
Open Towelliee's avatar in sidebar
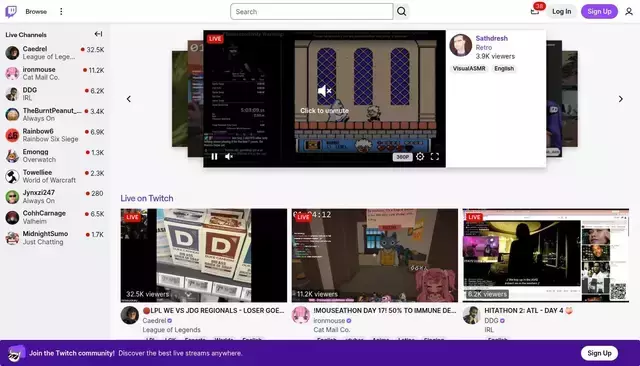coord(12,176)
